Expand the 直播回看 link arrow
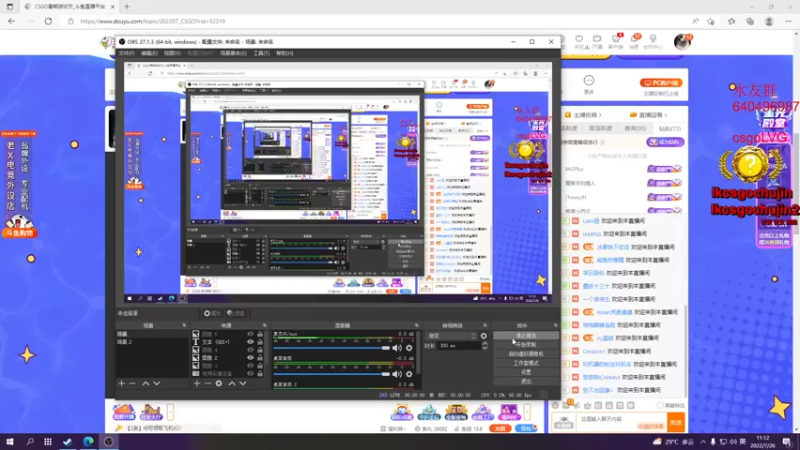 [665, 115]
